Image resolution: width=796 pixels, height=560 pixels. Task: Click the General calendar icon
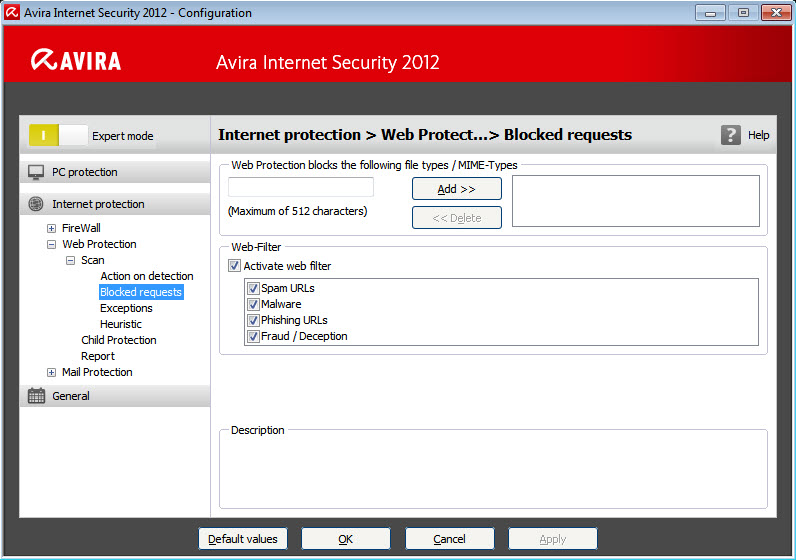36,396
